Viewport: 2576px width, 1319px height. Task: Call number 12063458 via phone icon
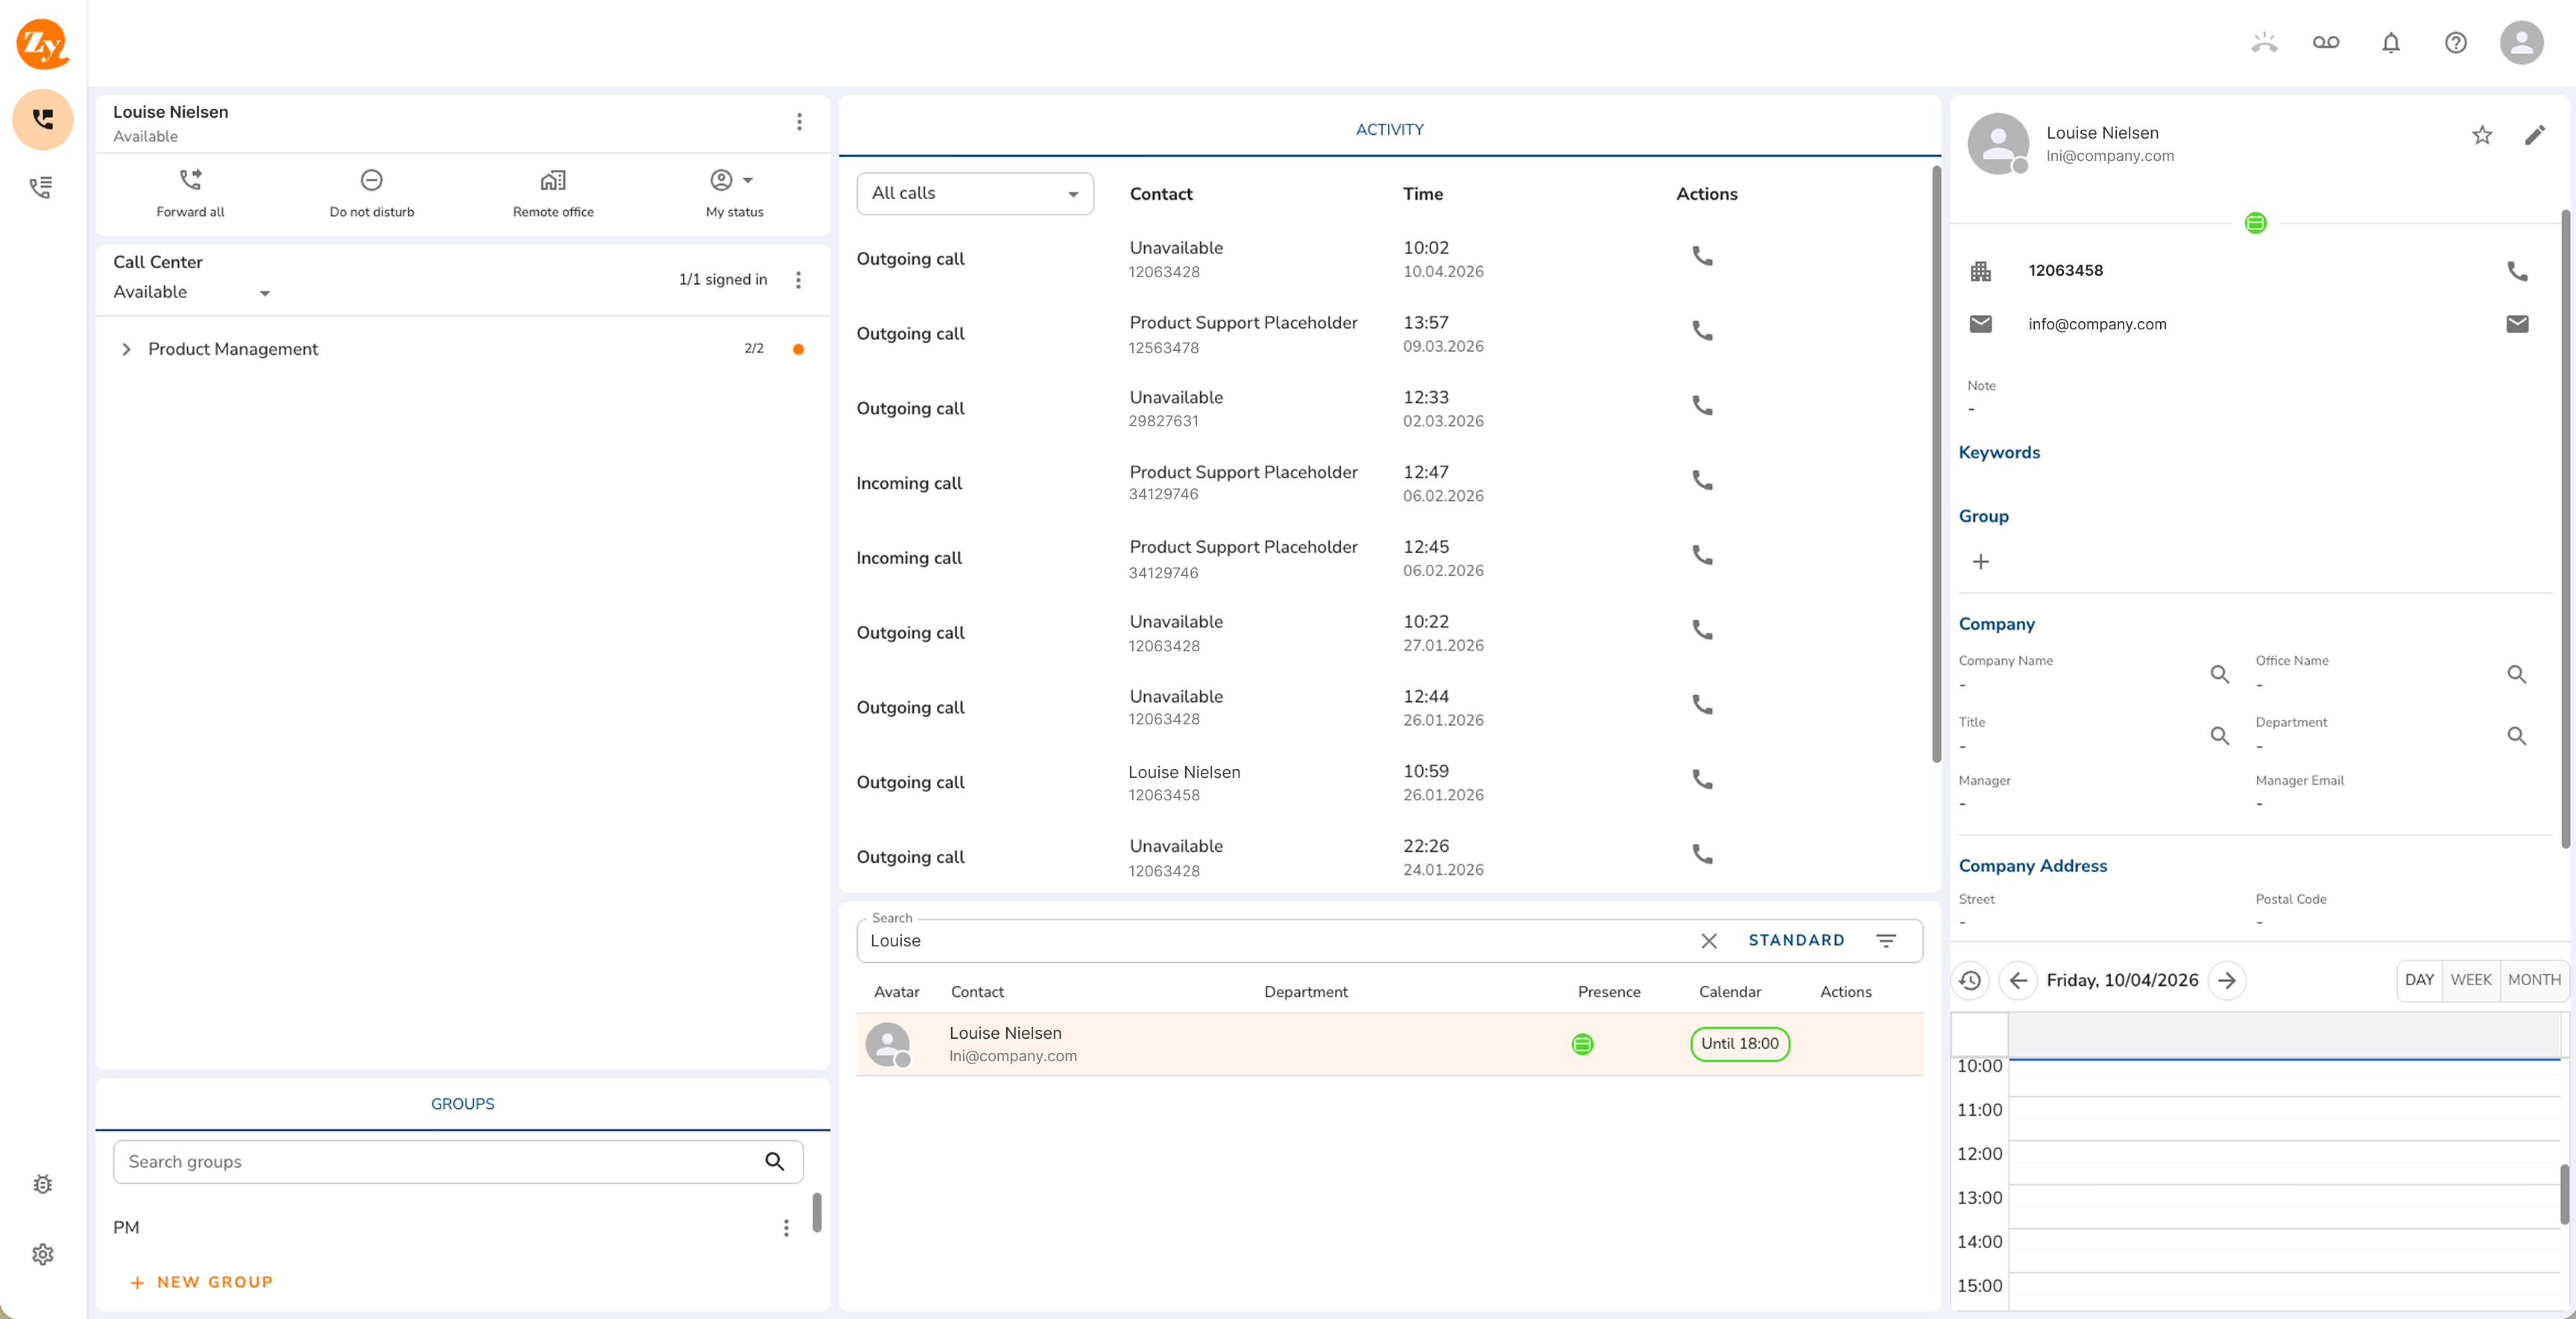click(x=2516, y=271)
